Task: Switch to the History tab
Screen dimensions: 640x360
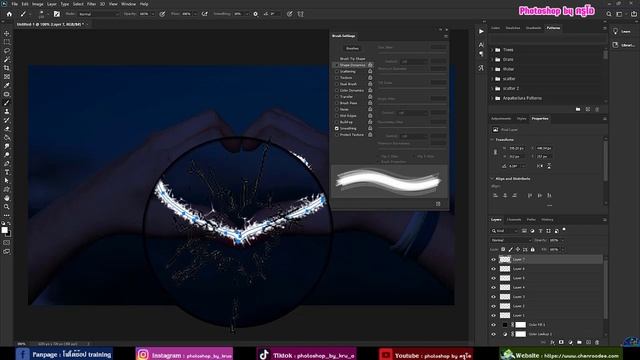Action: [547, 220]
